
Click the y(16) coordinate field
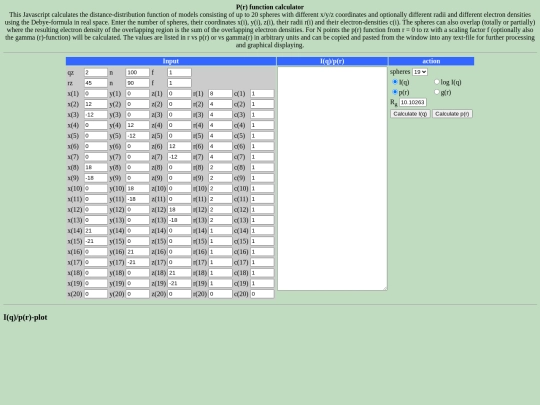(x=137, y=252)
